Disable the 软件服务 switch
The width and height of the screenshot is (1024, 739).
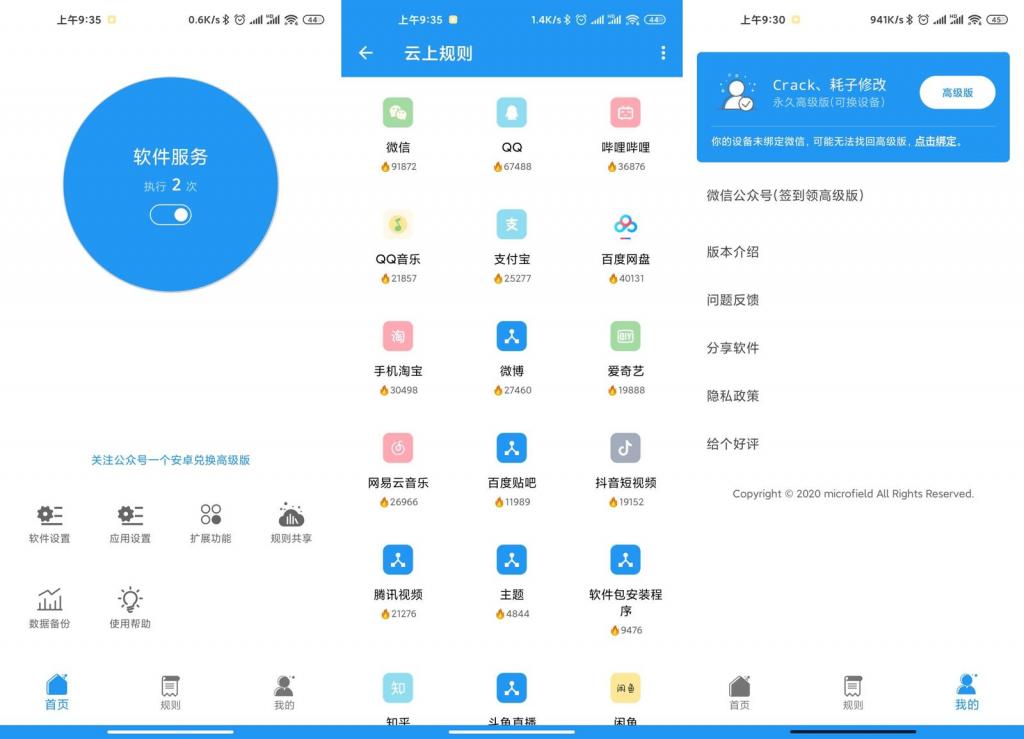pos(170,214)
